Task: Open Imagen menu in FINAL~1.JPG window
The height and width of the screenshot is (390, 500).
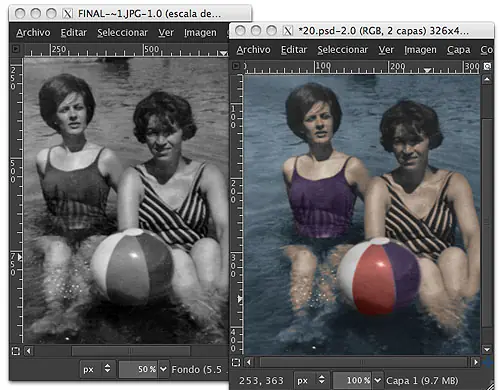Action: (200, 33)
